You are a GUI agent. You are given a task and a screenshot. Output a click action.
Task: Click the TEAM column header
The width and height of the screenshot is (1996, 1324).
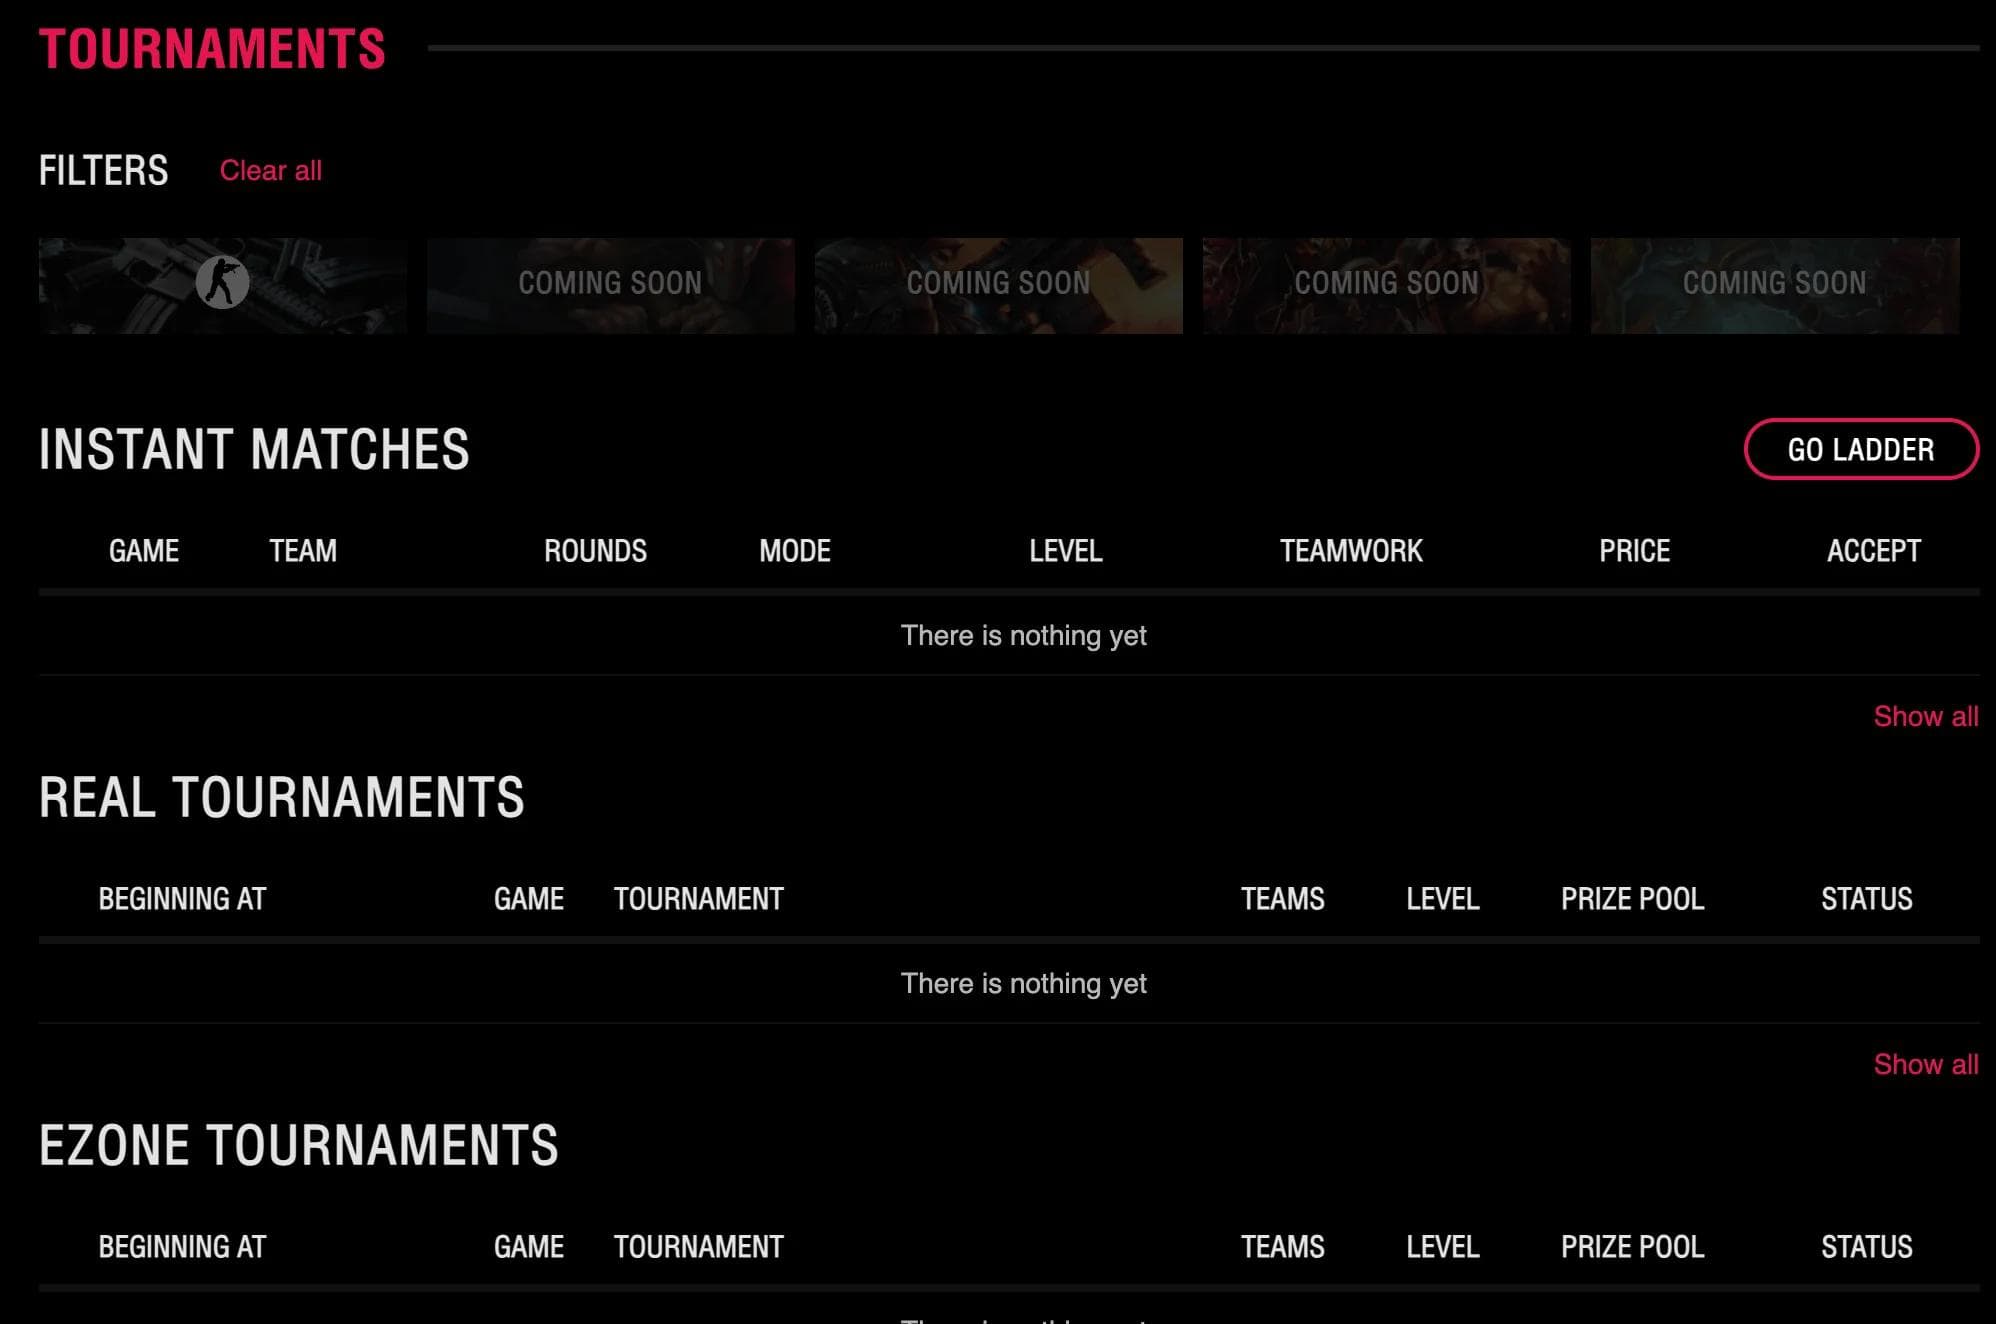302,551
